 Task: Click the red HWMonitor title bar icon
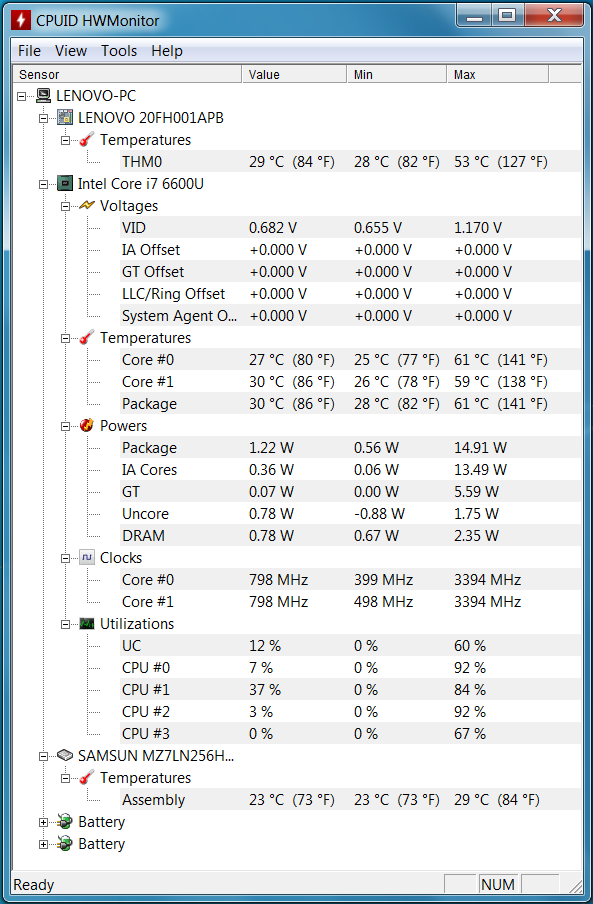(x=21, y=20)
